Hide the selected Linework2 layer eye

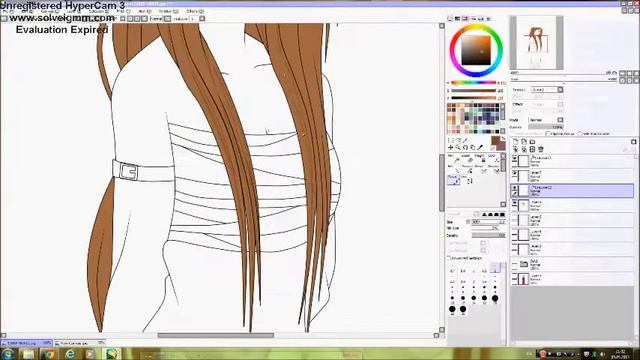click(x=514, y=188)
